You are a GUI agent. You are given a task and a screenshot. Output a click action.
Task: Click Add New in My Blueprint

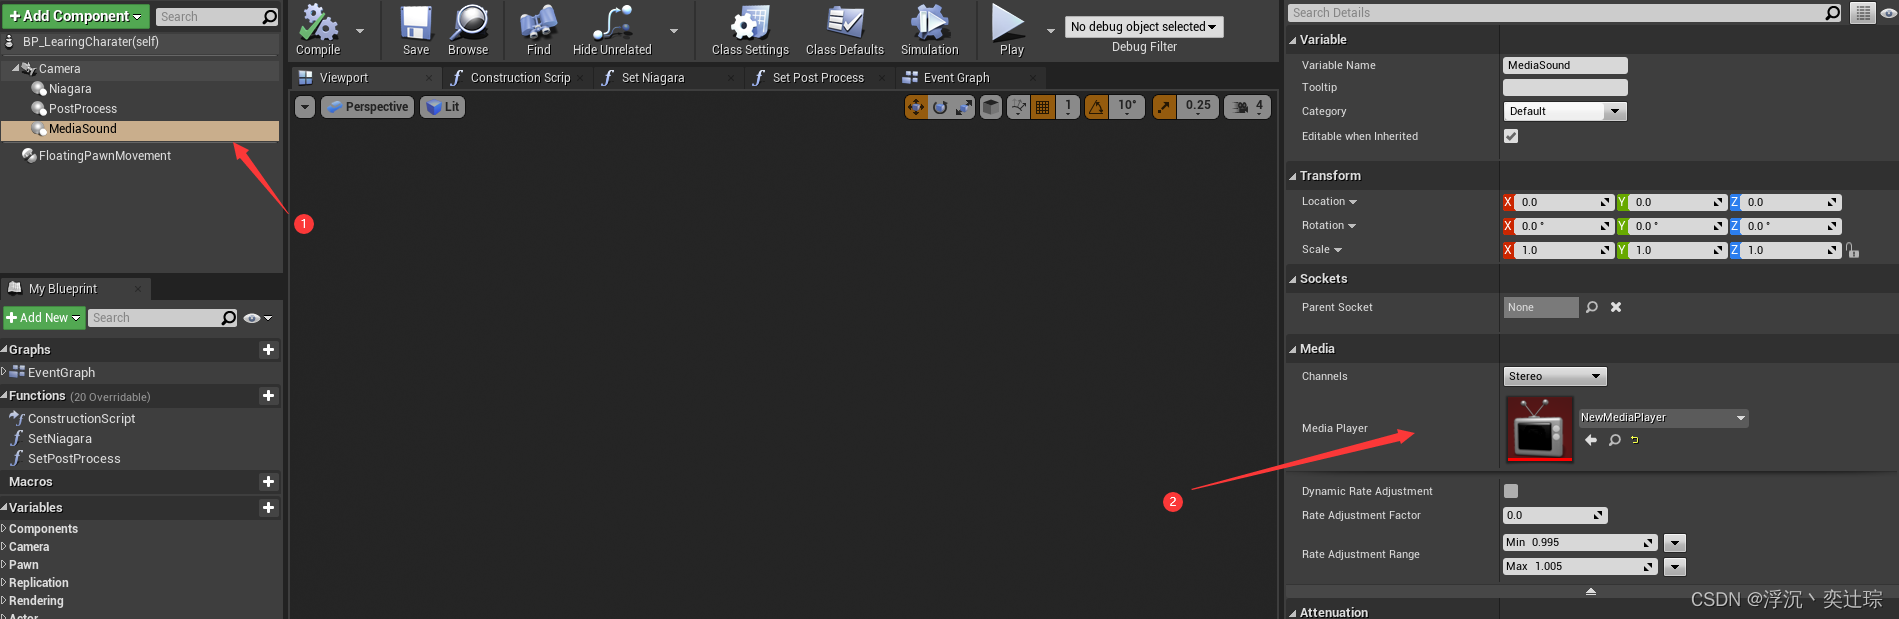(x=43, y=318)
